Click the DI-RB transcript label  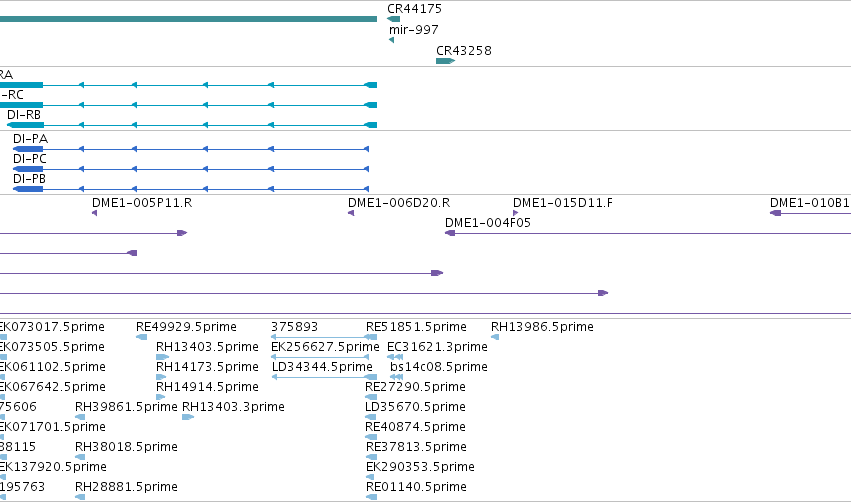click(x=24, y=115)
